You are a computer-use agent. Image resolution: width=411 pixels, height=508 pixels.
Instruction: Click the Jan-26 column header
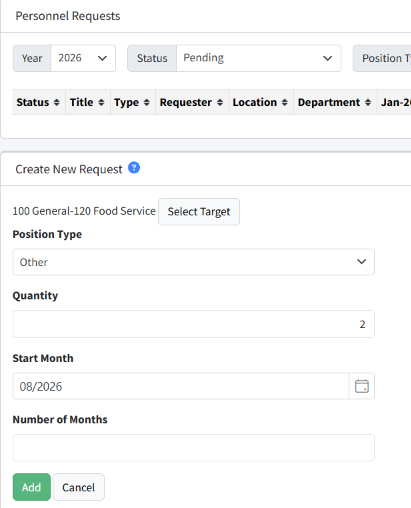[x=396, y=102]
